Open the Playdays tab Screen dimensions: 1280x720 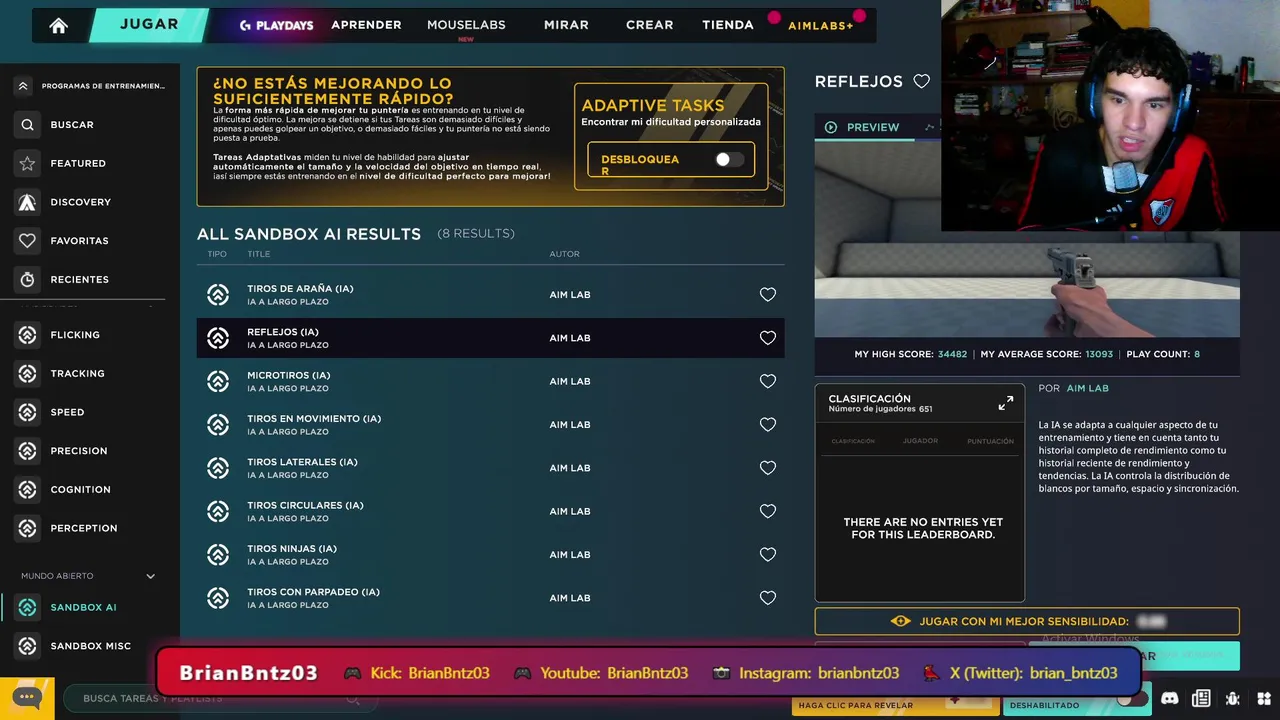click(276, 25)
